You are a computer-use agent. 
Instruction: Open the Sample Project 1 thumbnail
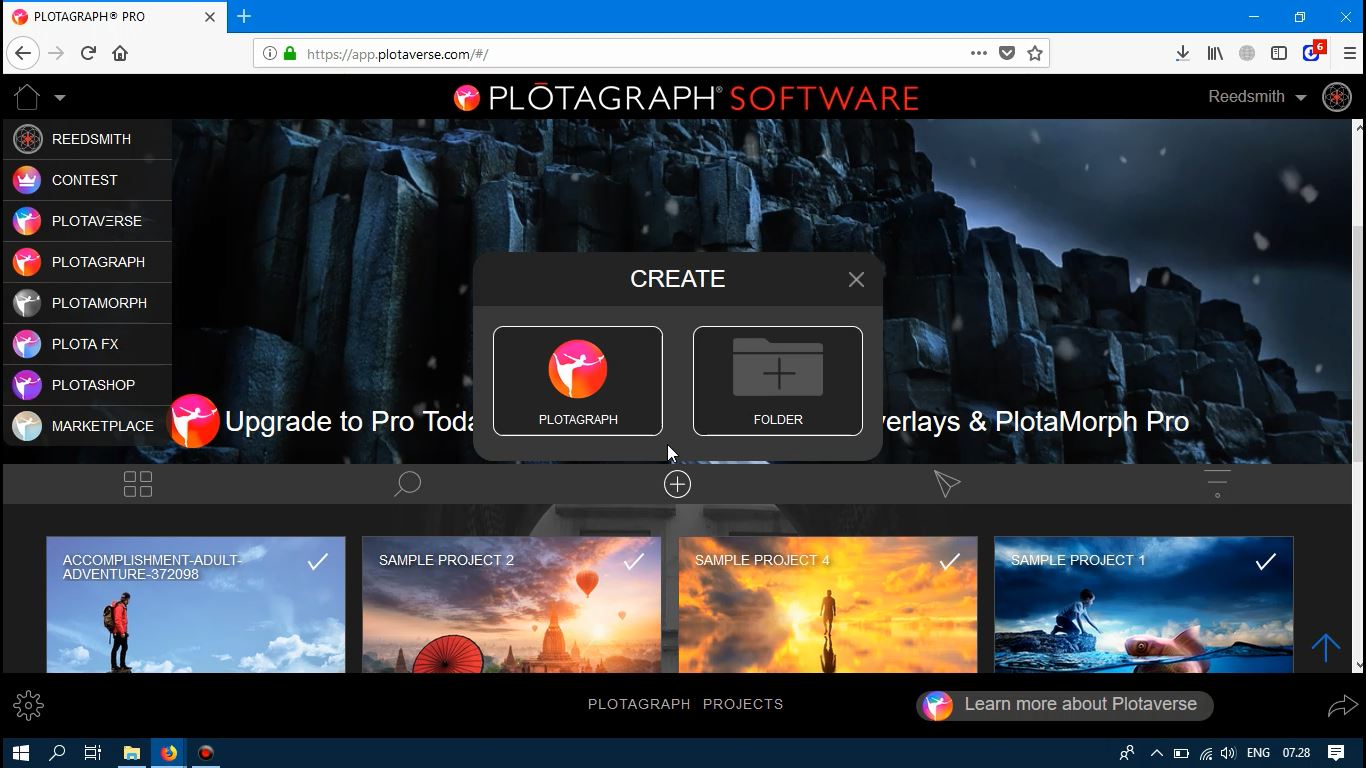(x=1144, y=605)
